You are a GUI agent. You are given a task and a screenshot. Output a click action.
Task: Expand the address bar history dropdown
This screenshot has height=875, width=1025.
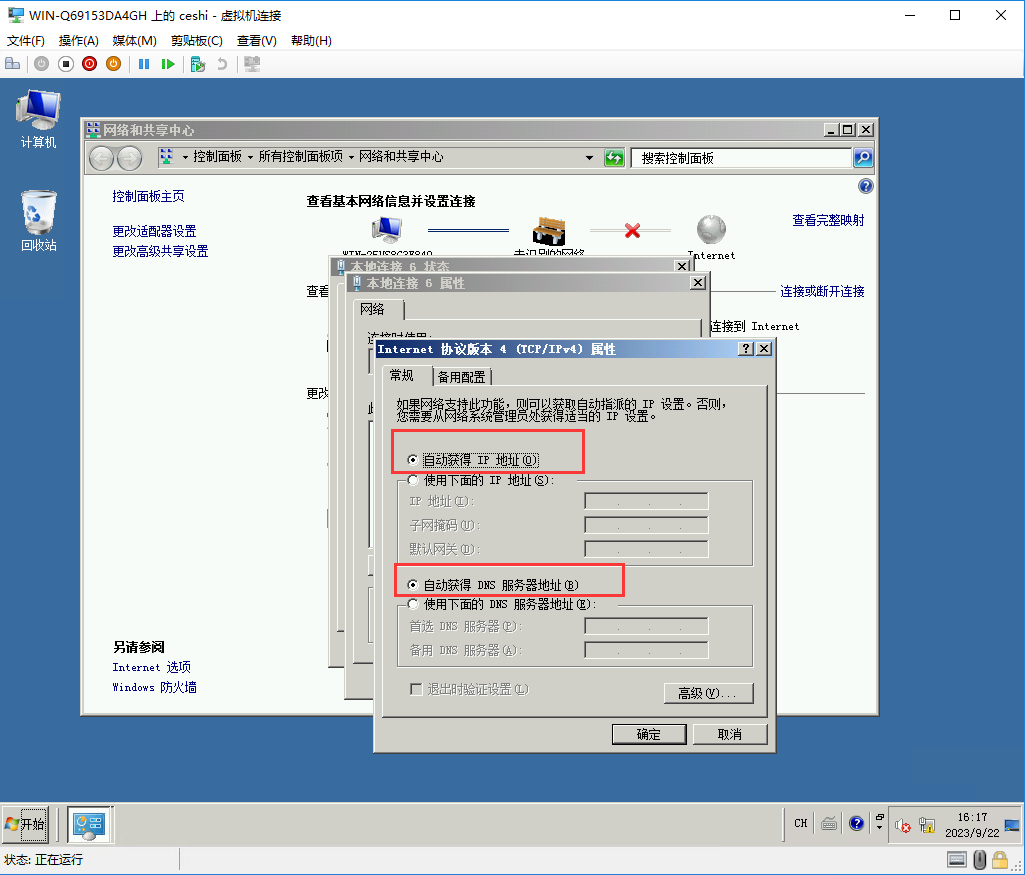click(x=590, y=158)
